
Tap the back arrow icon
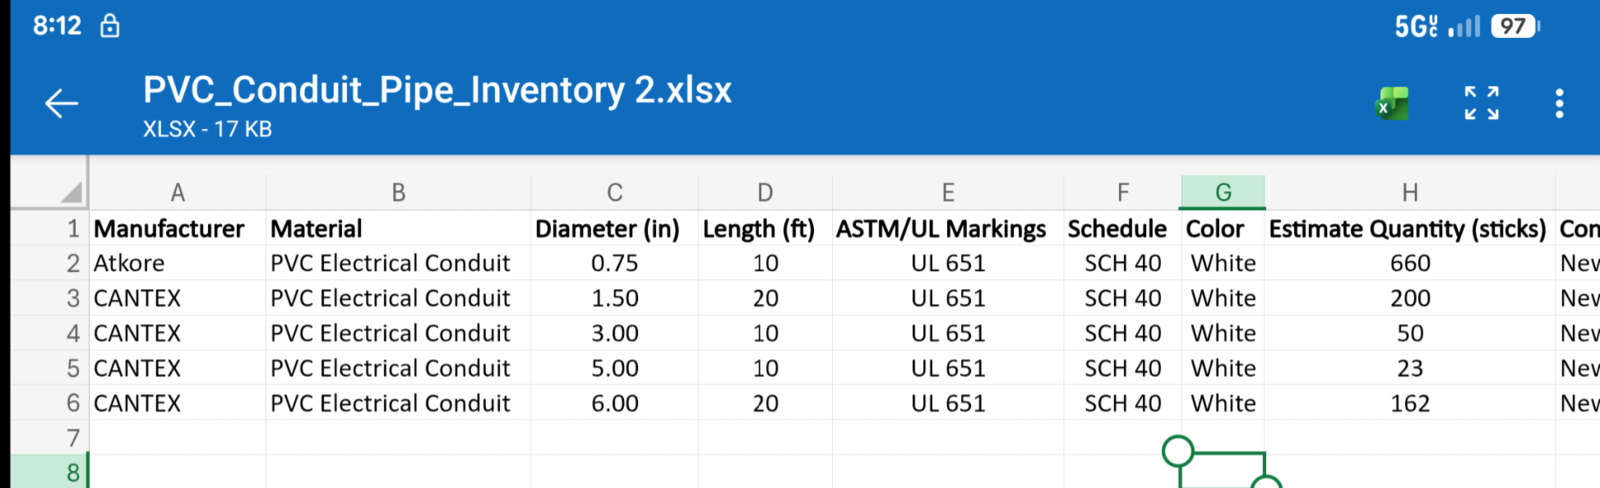[61, 103]
